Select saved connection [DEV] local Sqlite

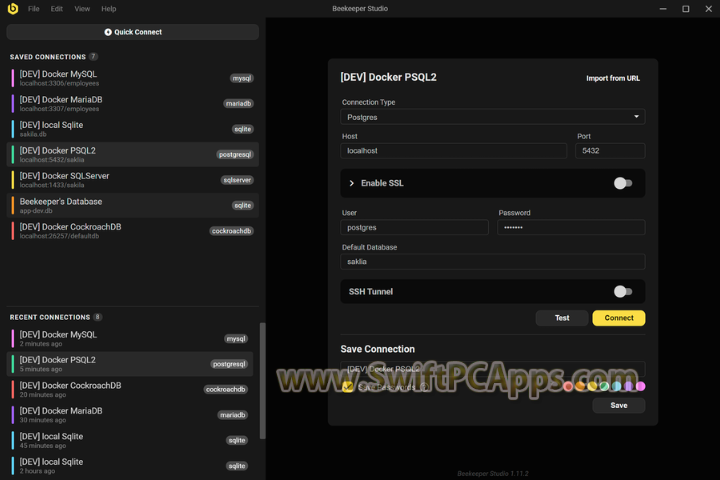point(133,129)
